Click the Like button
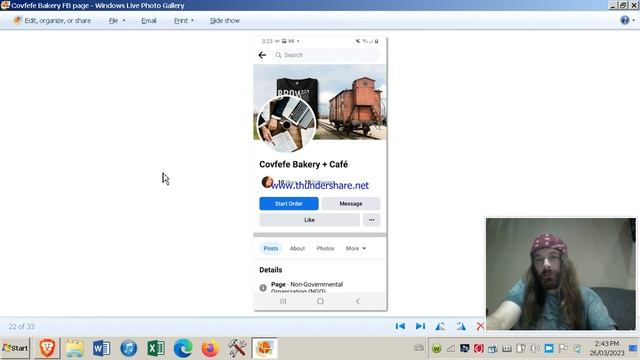640x360 pixels. click(309, 220)
